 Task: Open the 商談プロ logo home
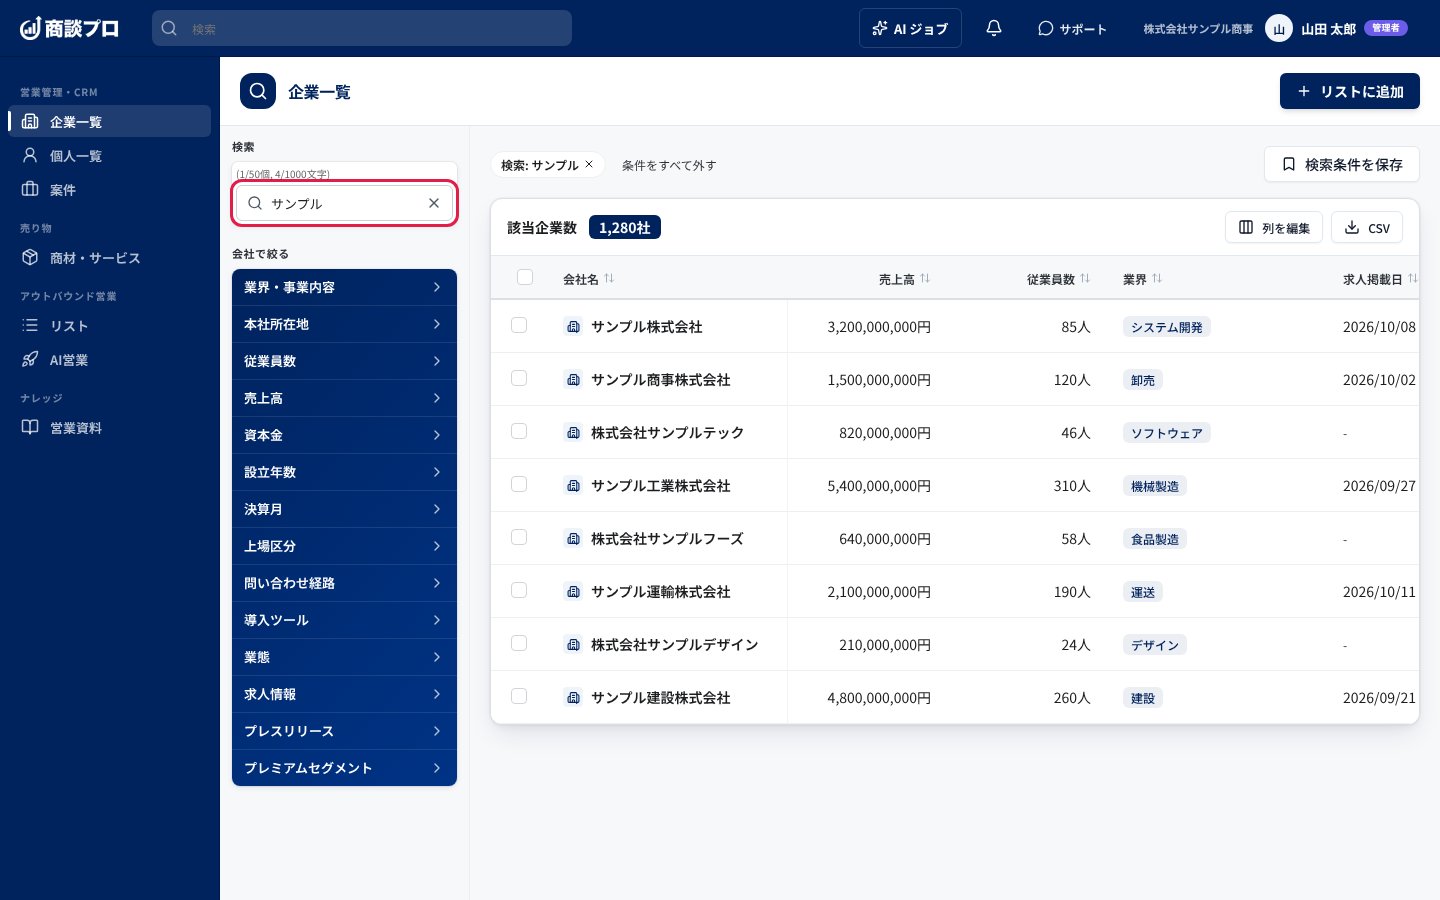pos(69,28)
